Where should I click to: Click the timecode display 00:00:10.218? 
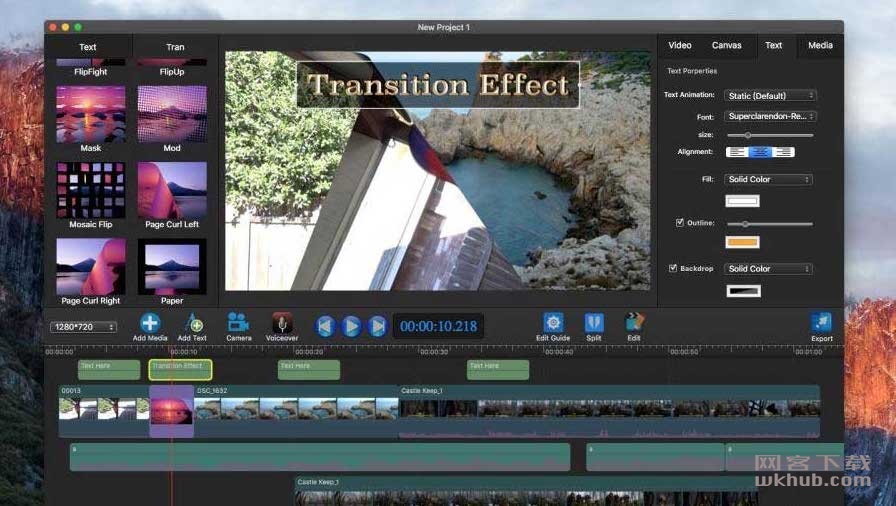click(438, 326)
